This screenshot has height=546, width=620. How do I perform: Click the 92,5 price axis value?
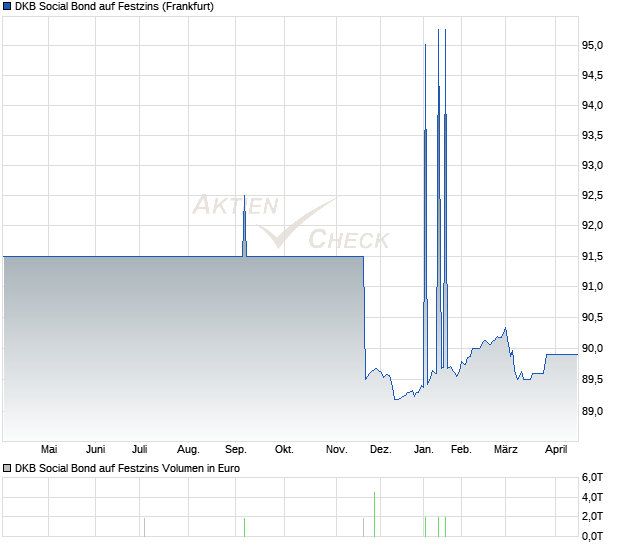(592, 195)
